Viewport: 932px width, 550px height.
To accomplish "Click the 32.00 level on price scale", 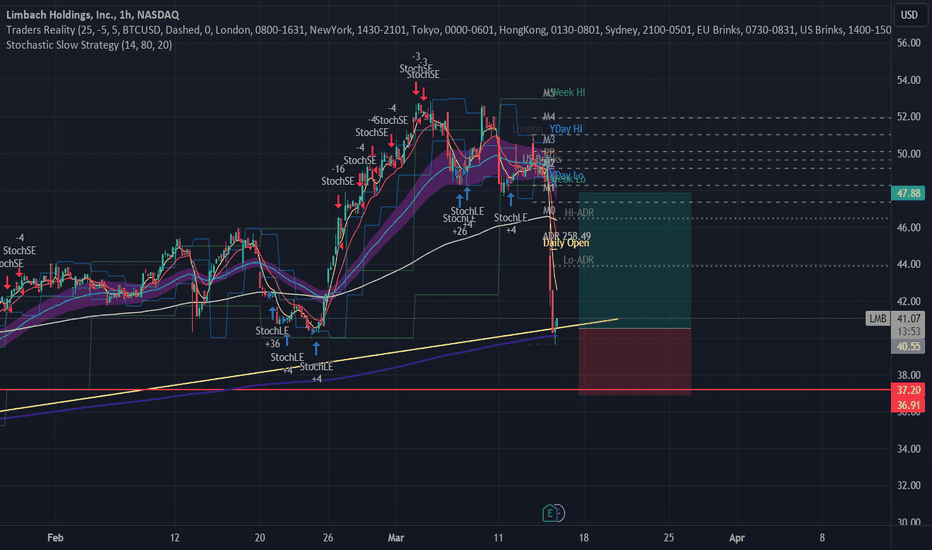I will pyautogui.click(x=908, y=486).
